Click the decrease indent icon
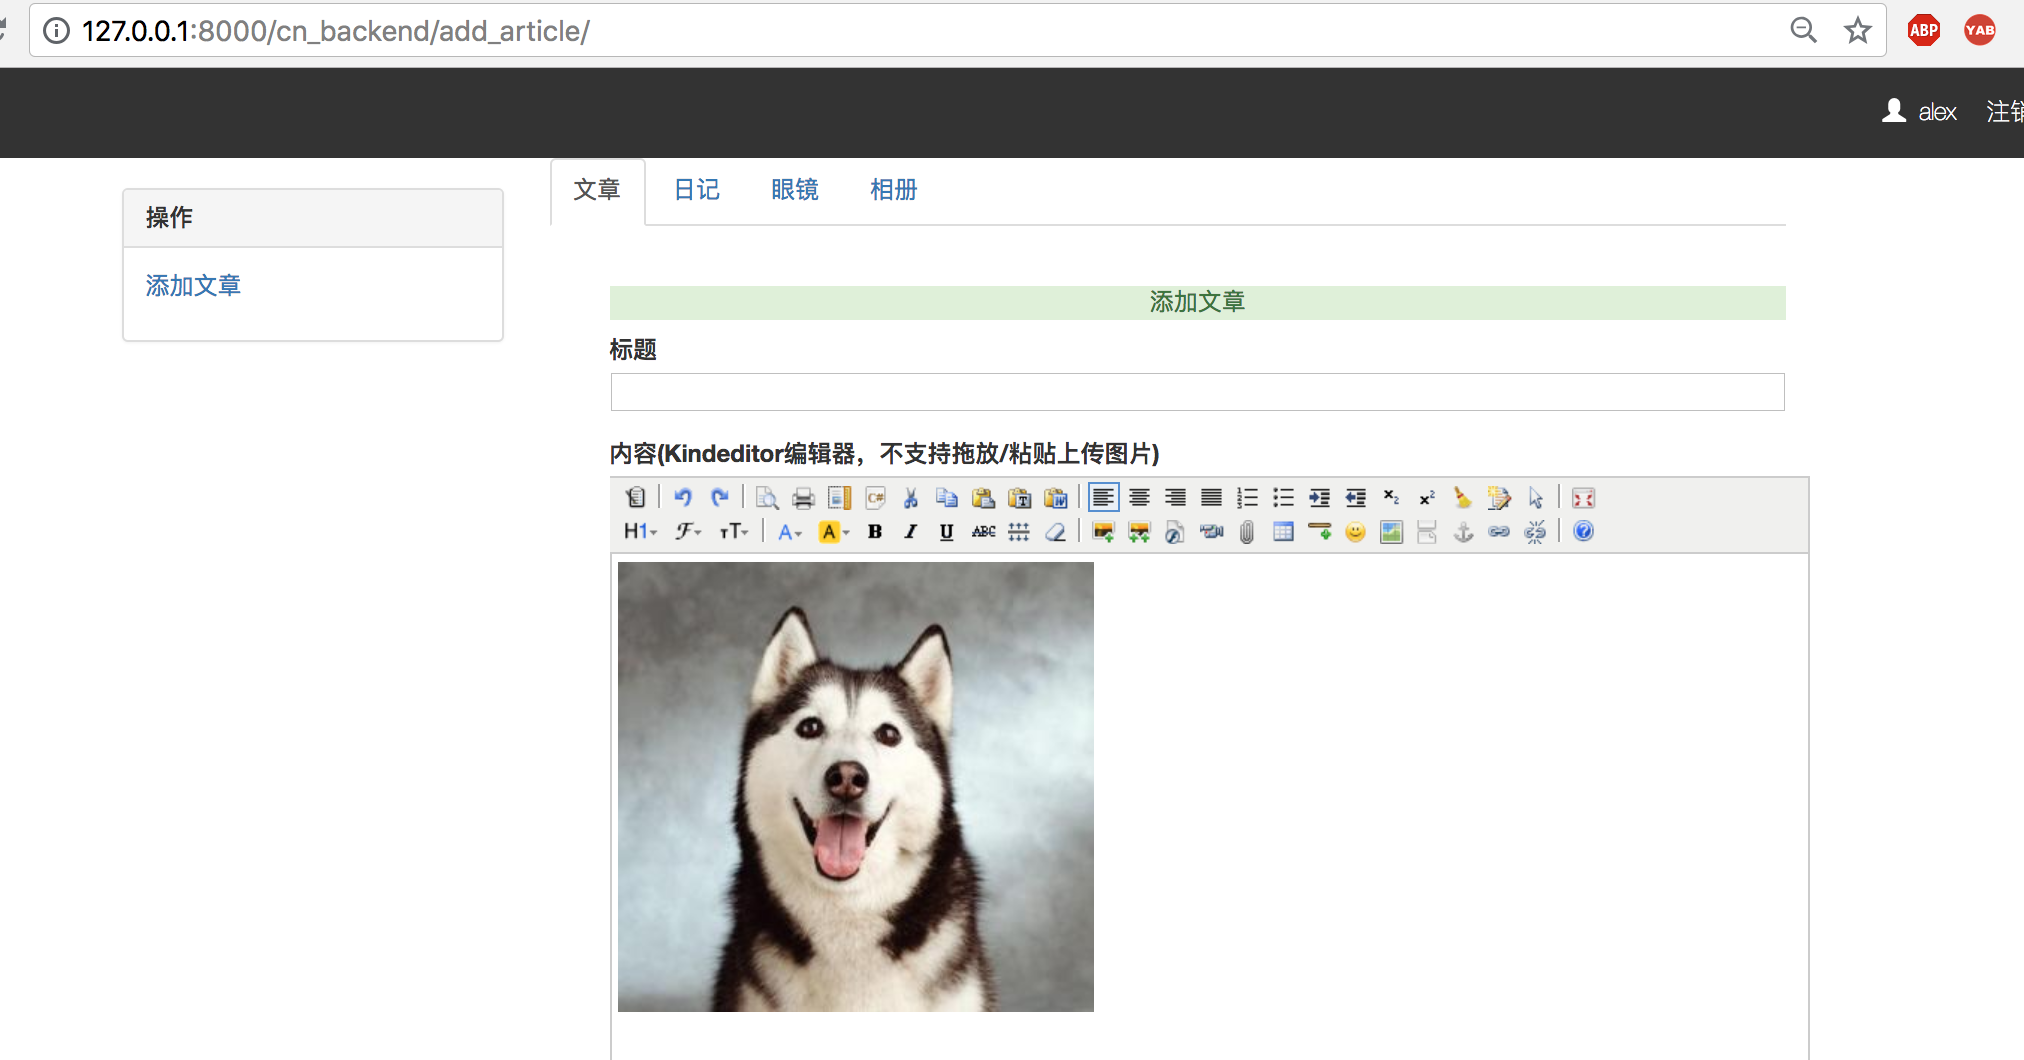Screen dimensions: 2024x1060 click(x=1355, y=497)
